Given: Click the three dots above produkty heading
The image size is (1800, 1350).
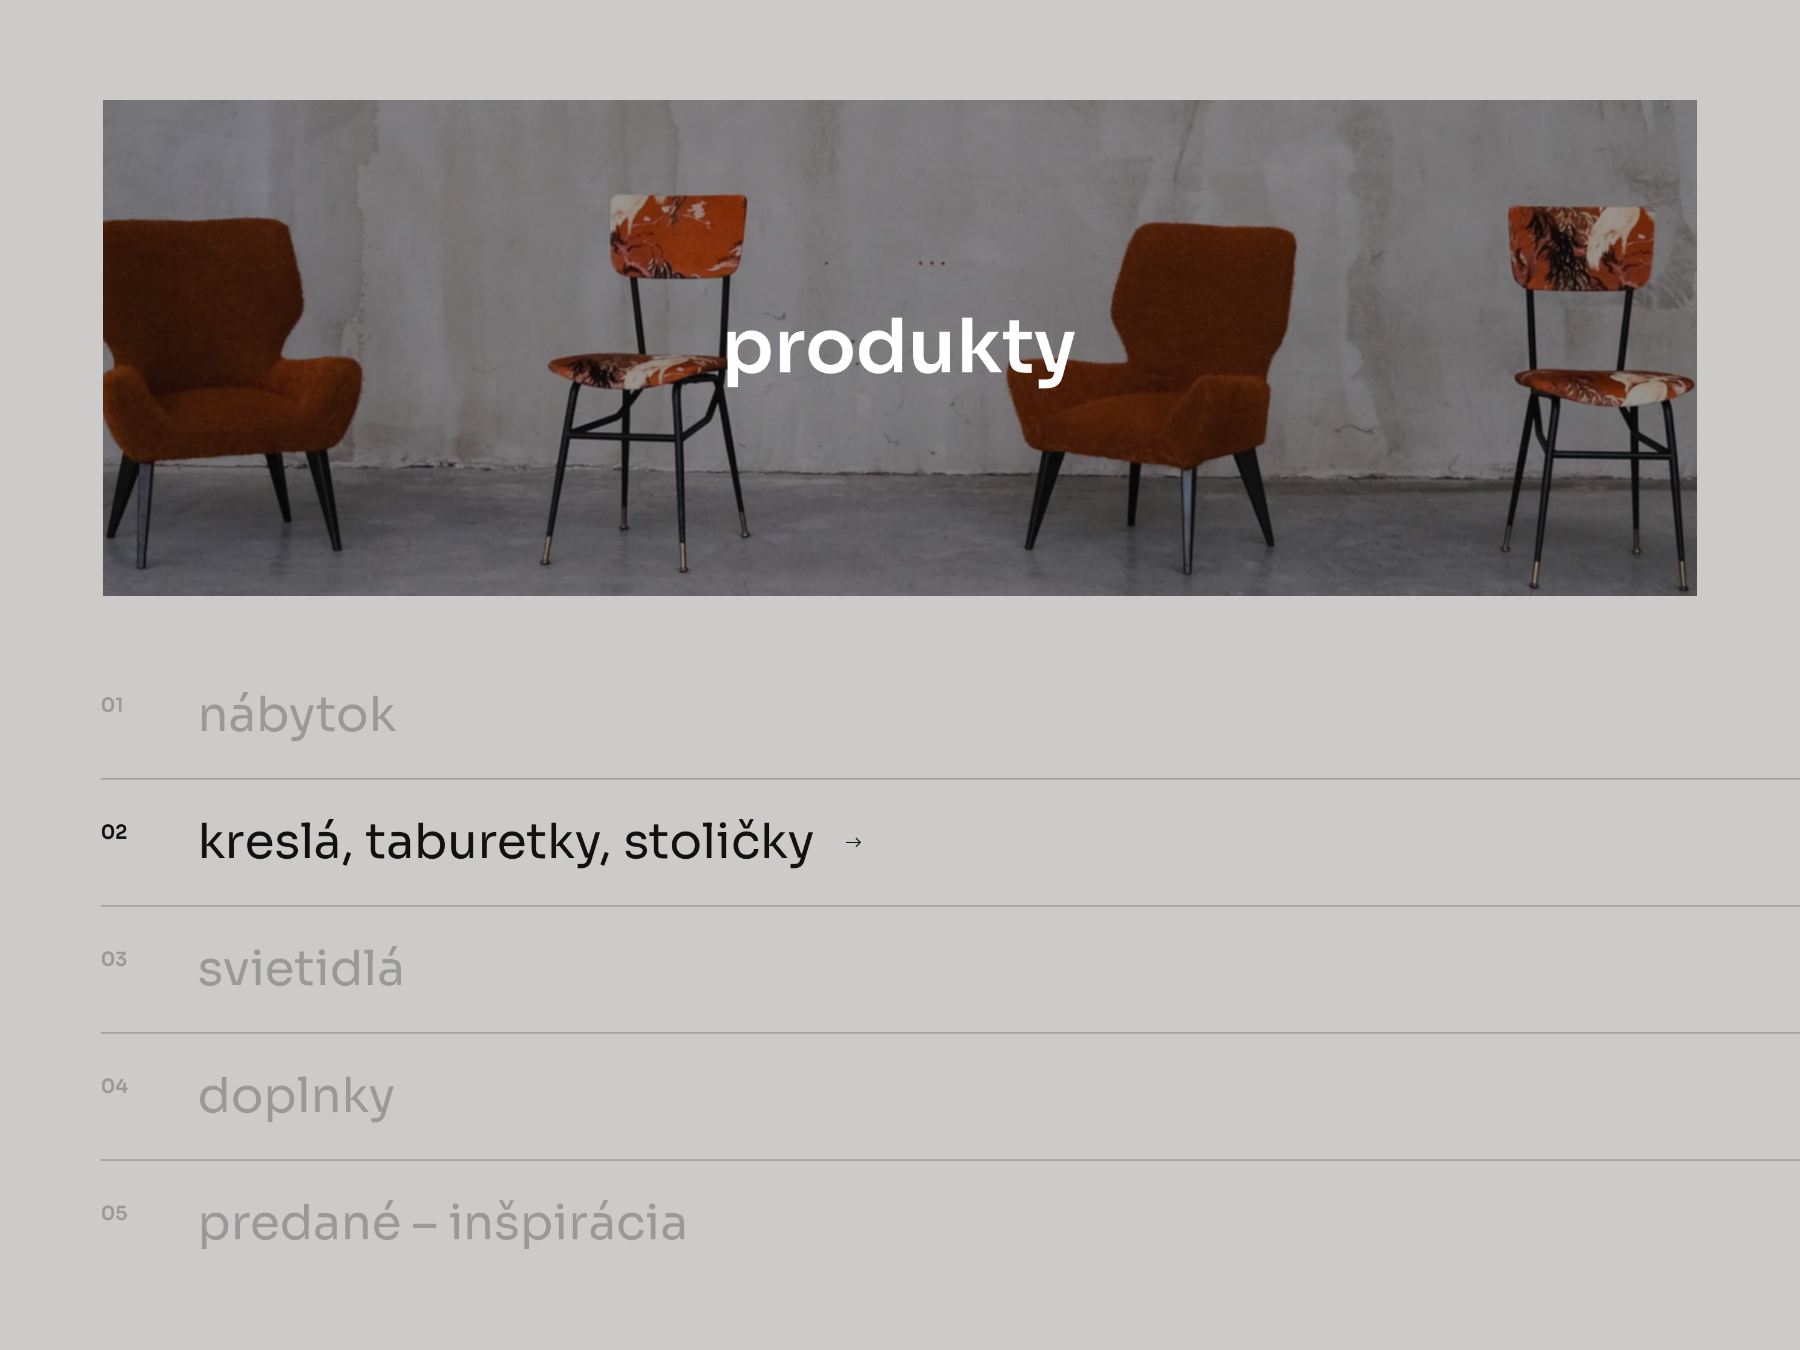Looking at the screenshot, I should (931, 264).
